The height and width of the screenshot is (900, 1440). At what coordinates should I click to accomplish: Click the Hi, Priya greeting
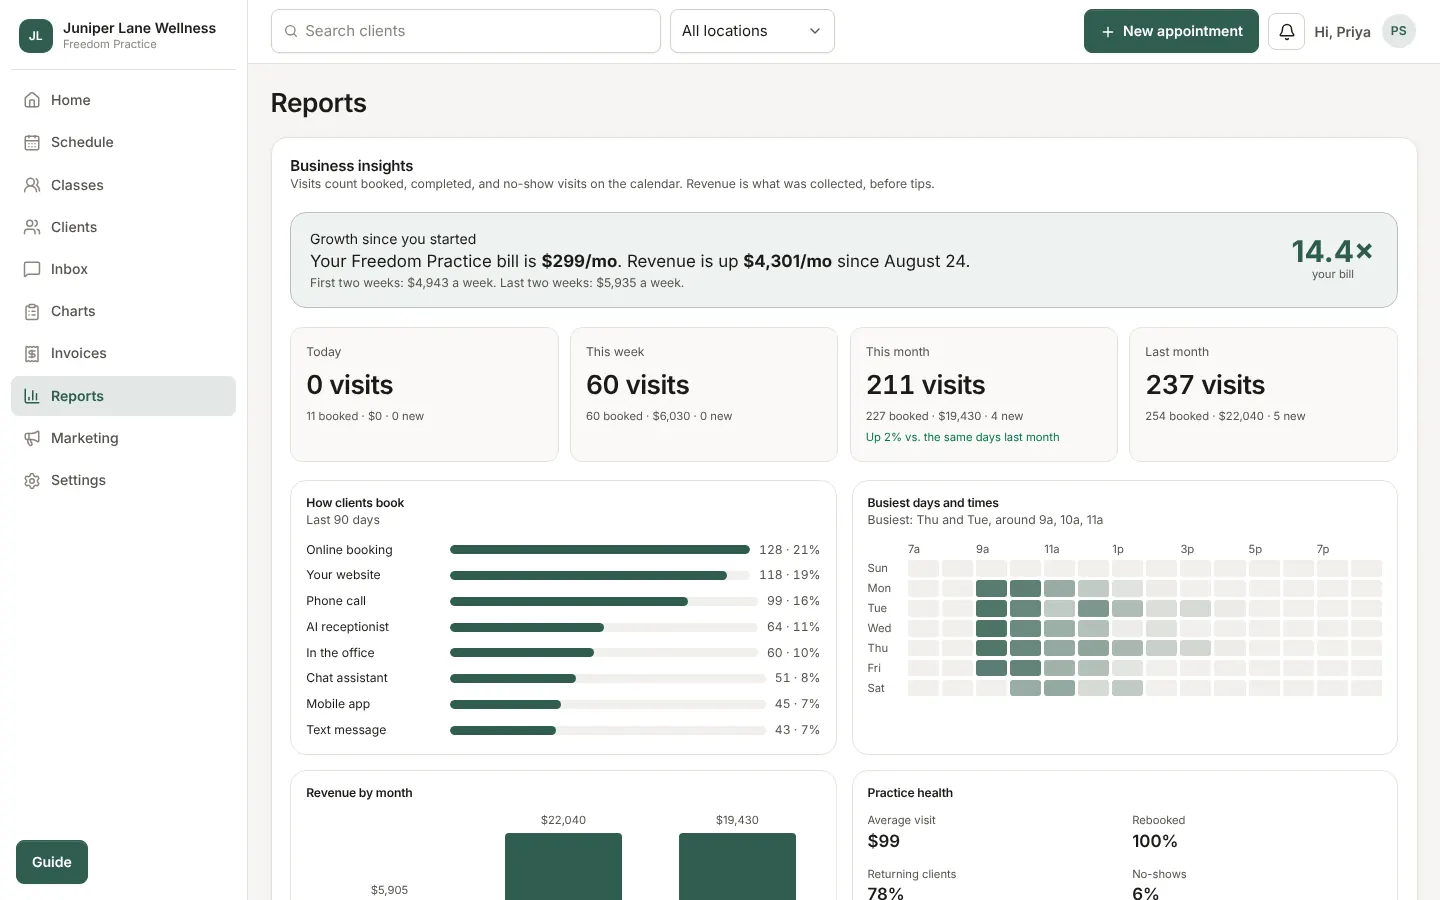pos(1342,32)
